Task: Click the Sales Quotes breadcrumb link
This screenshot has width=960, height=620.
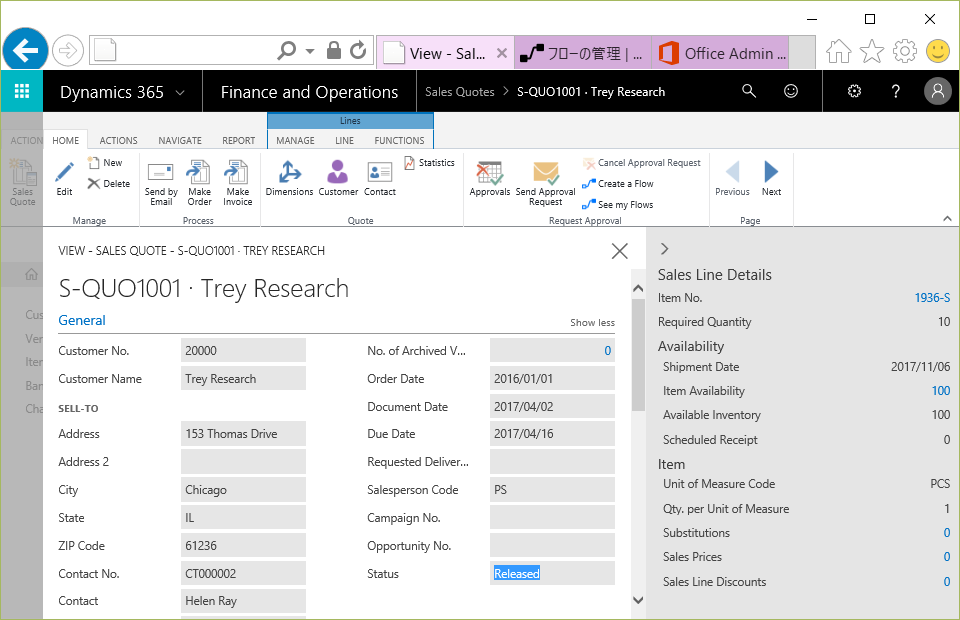Action: point(460,92)
